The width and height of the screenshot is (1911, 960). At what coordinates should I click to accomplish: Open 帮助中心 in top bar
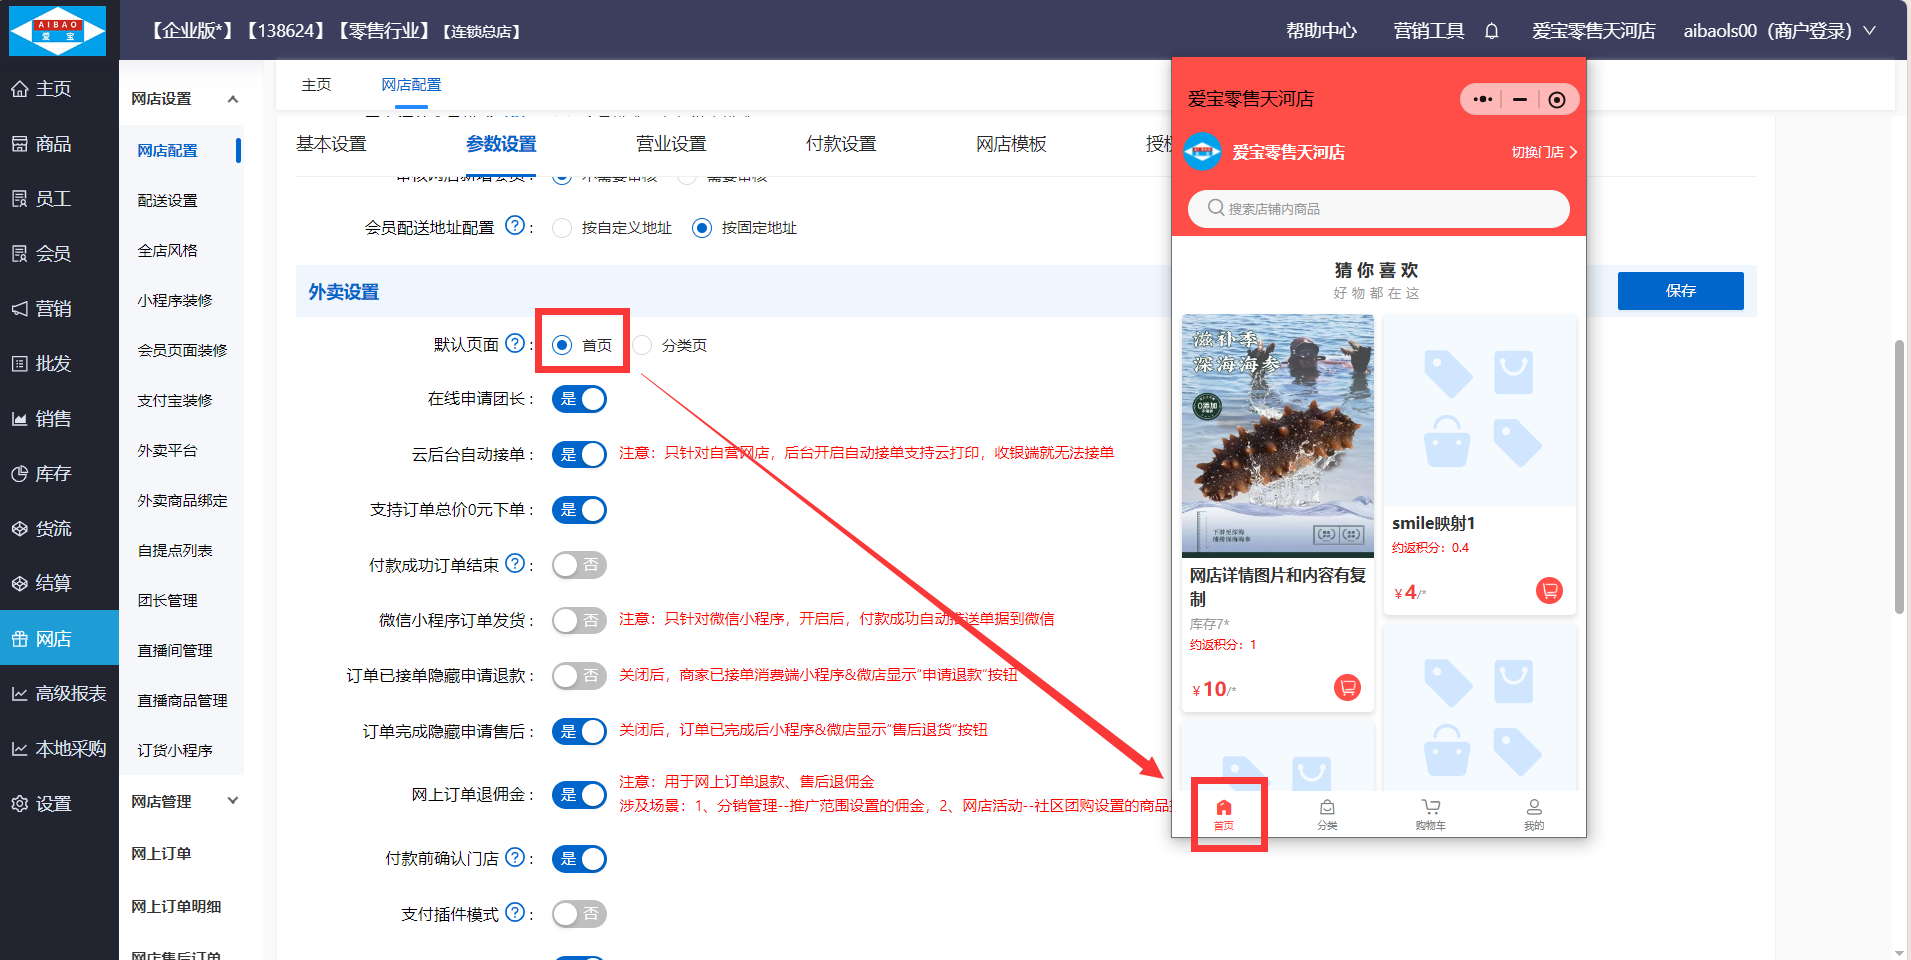[1321, 31]
